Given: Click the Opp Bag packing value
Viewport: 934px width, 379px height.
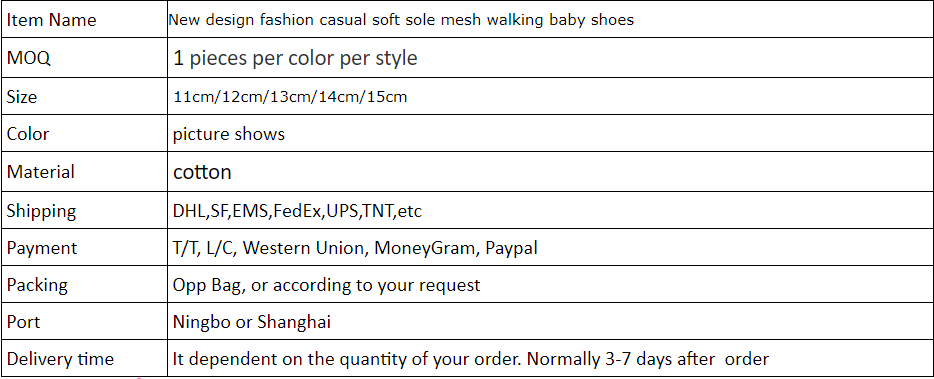Looking at the screenshot, I should pos(326,285).
